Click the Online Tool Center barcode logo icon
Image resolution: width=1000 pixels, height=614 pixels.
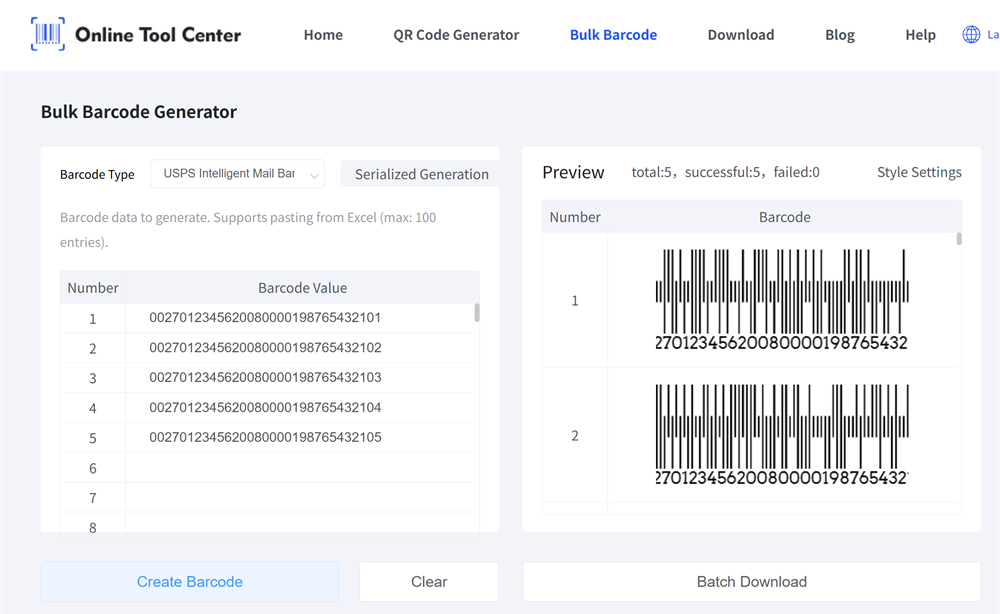(47, 33)
